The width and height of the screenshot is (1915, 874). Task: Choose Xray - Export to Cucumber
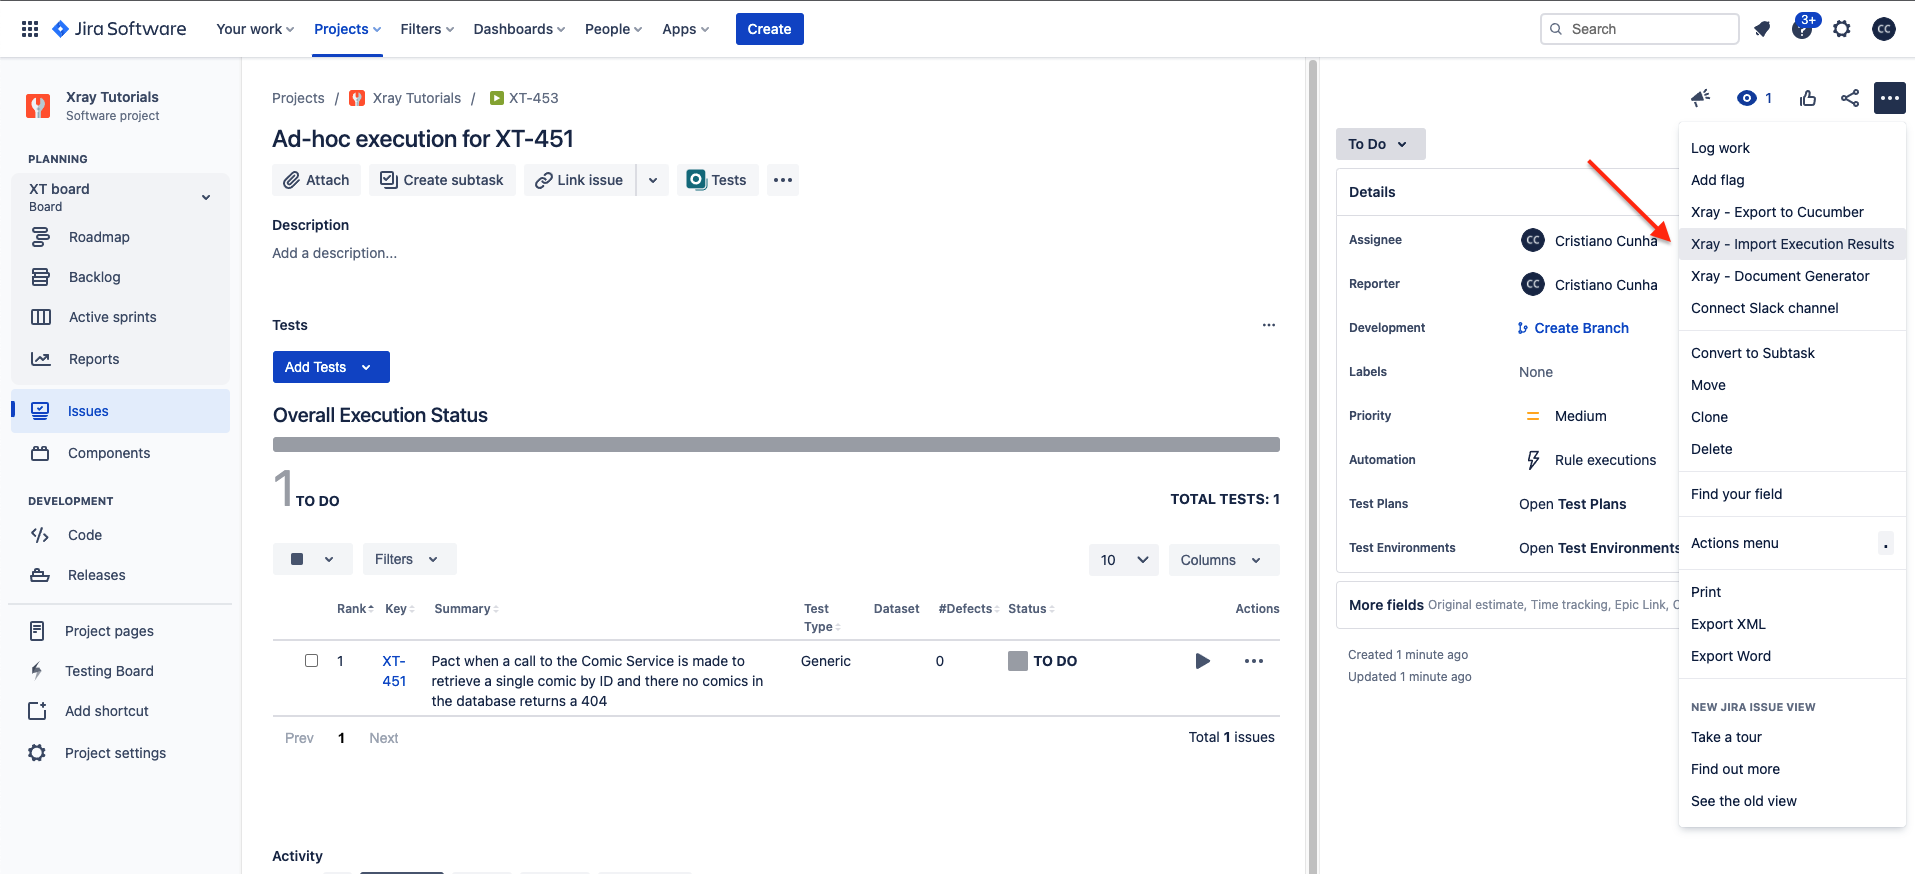1792,212
